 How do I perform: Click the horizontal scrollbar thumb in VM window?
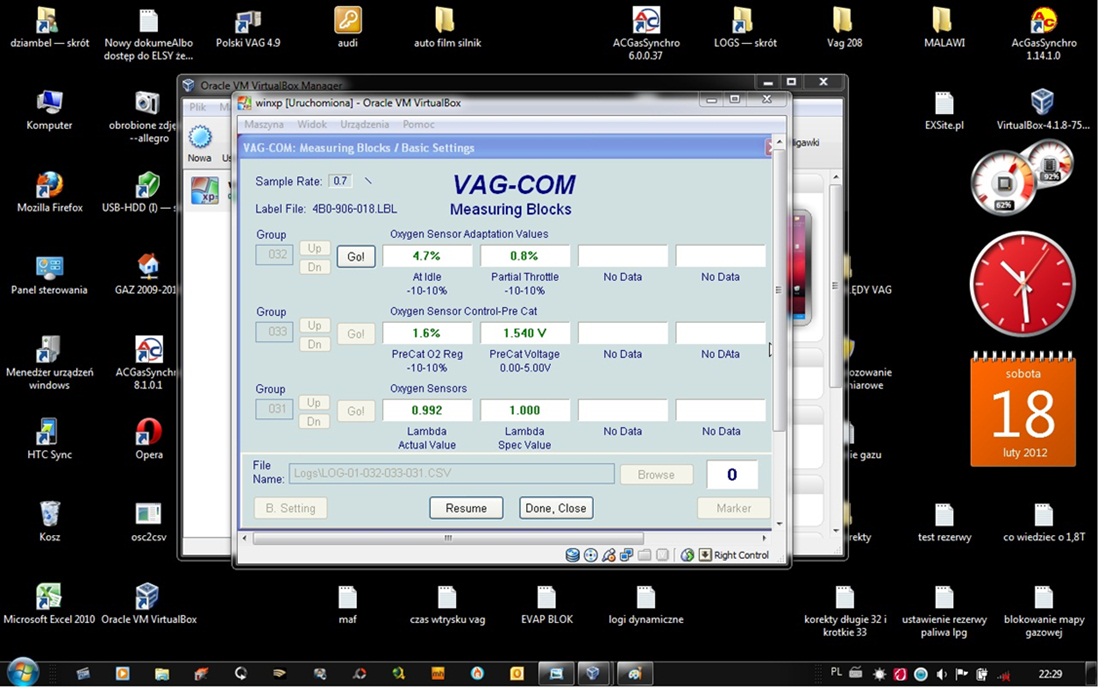tap(448, 538)
